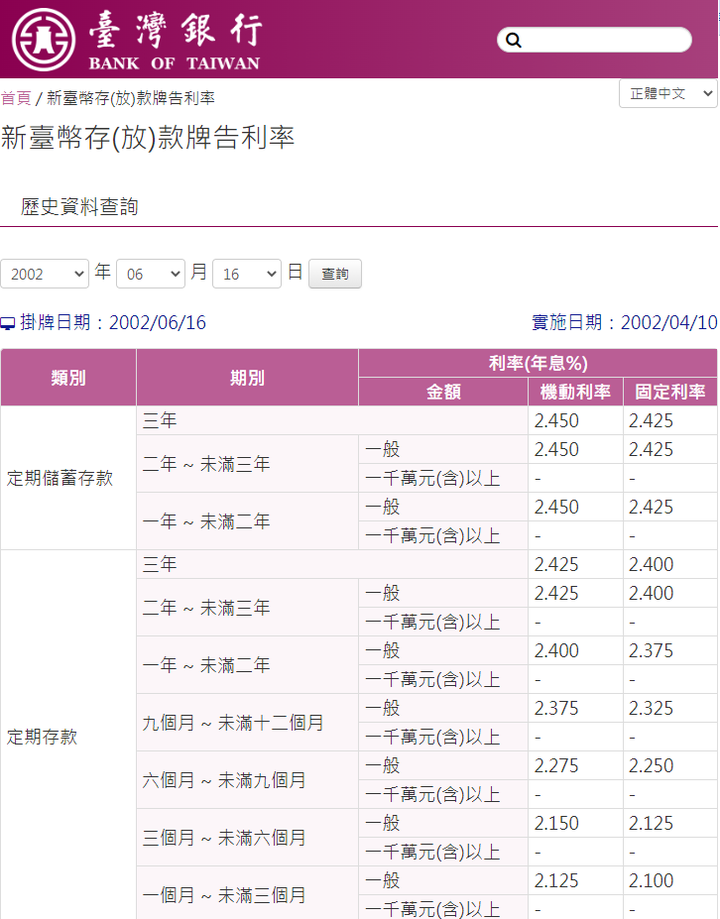This screenshot has height=919, width=720.
Task: Click the 九個月～未滿十二個月 period cell
Action: [247, 722]
